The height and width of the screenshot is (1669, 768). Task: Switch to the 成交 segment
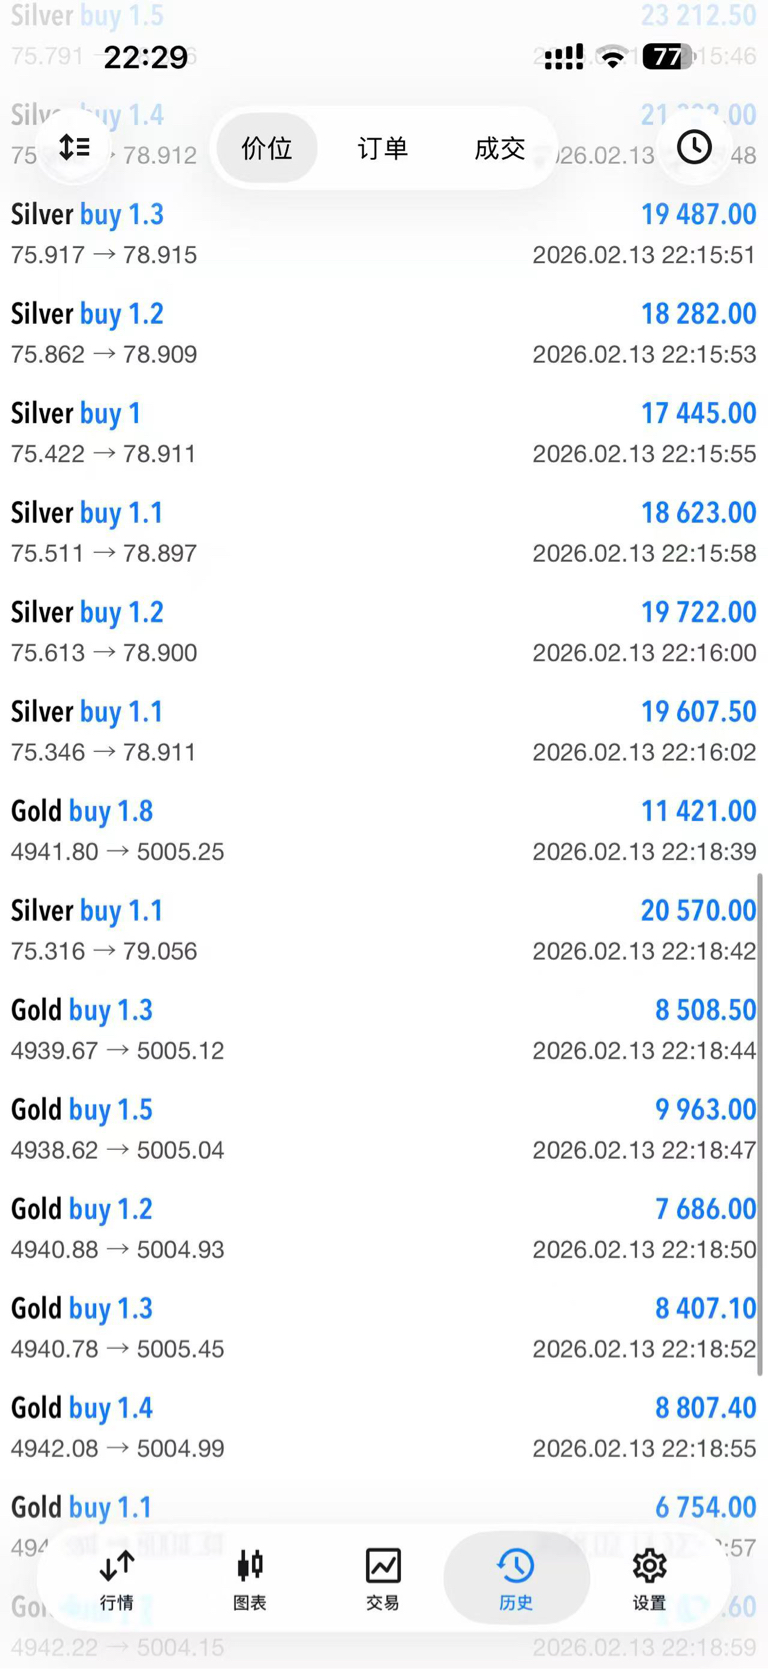[x=499, y=148]
